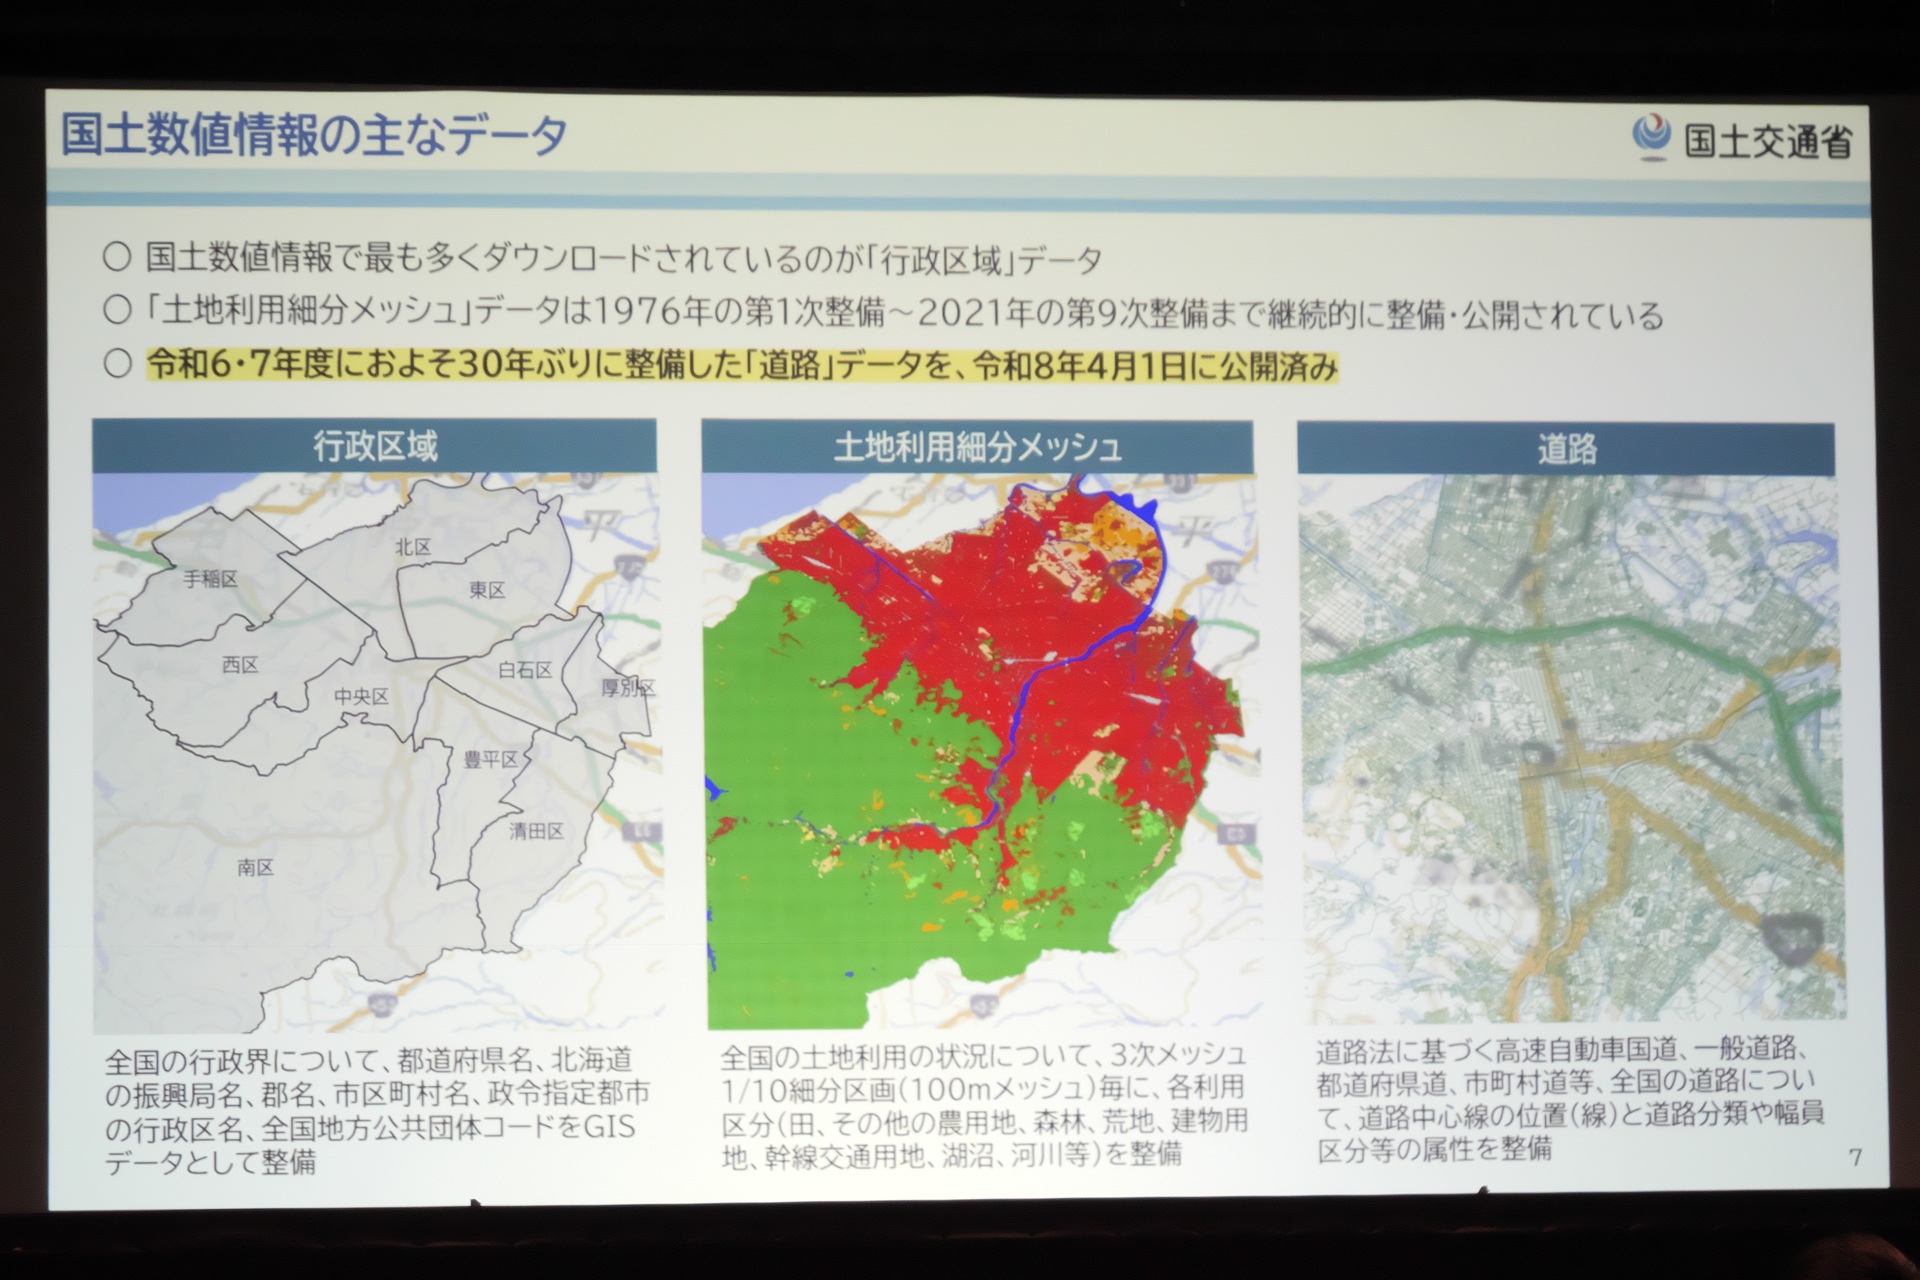
Task: Click the 国土交通省 ministry name text
Action: (x=1768, y=141)
